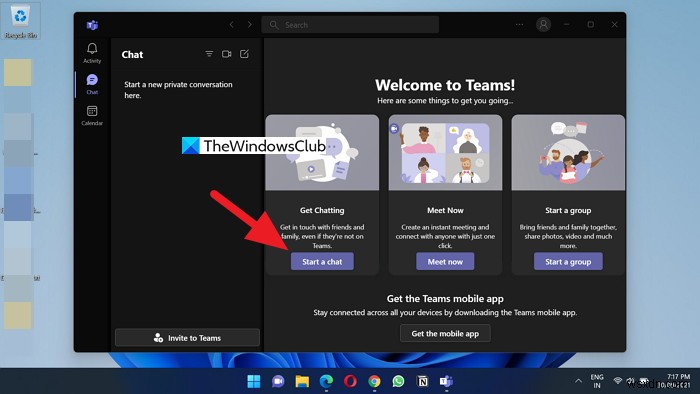
Task: Open the Activity bell in Teams sidebar
Action: [x=92, y=53]
